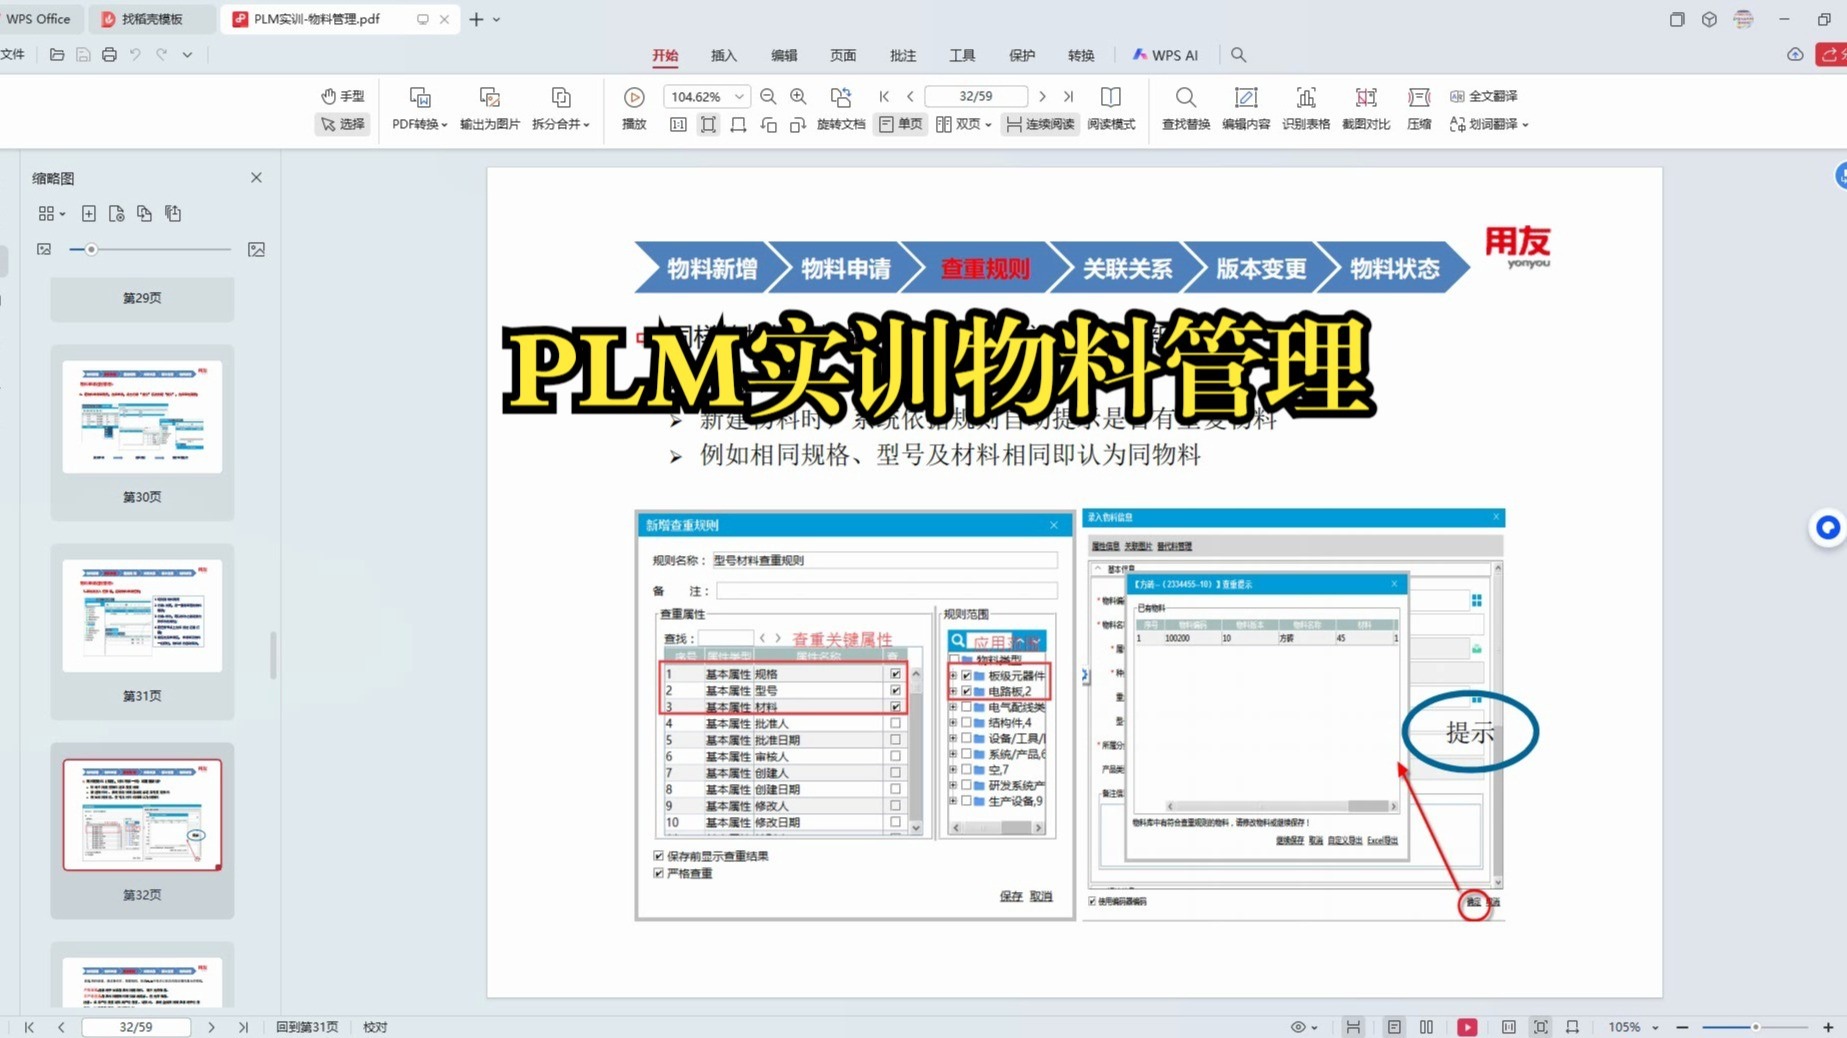The image size is (1847, 1038).
Task: Click the add page icon in the thumbnail panel
Action: coord(89,213)
